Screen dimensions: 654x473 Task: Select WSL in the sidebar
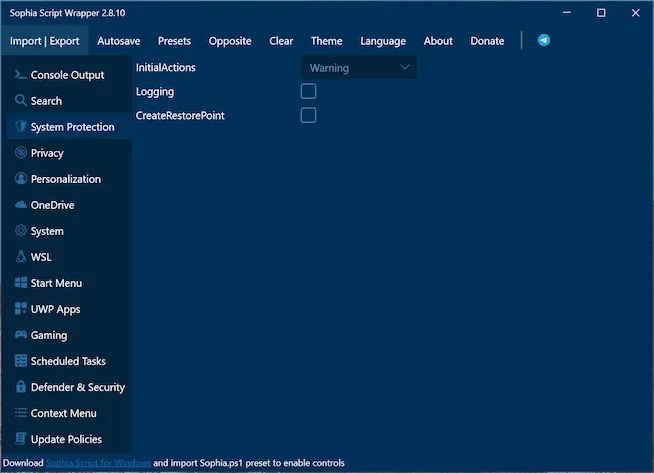[69, 257]
